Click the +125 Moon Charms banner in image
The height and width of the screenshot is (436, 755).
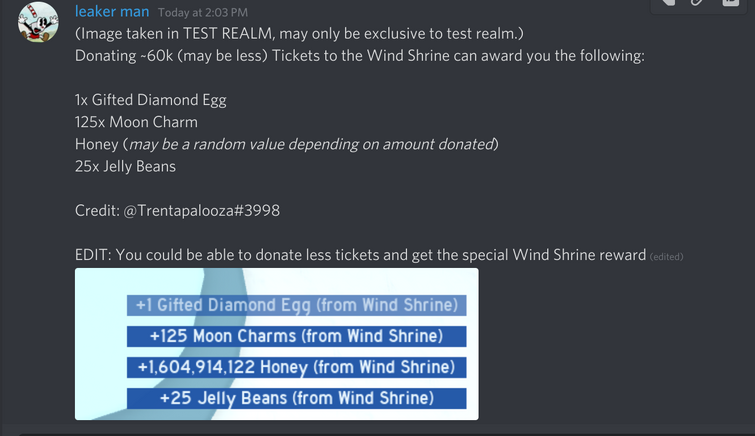click(x=296, y=336)
